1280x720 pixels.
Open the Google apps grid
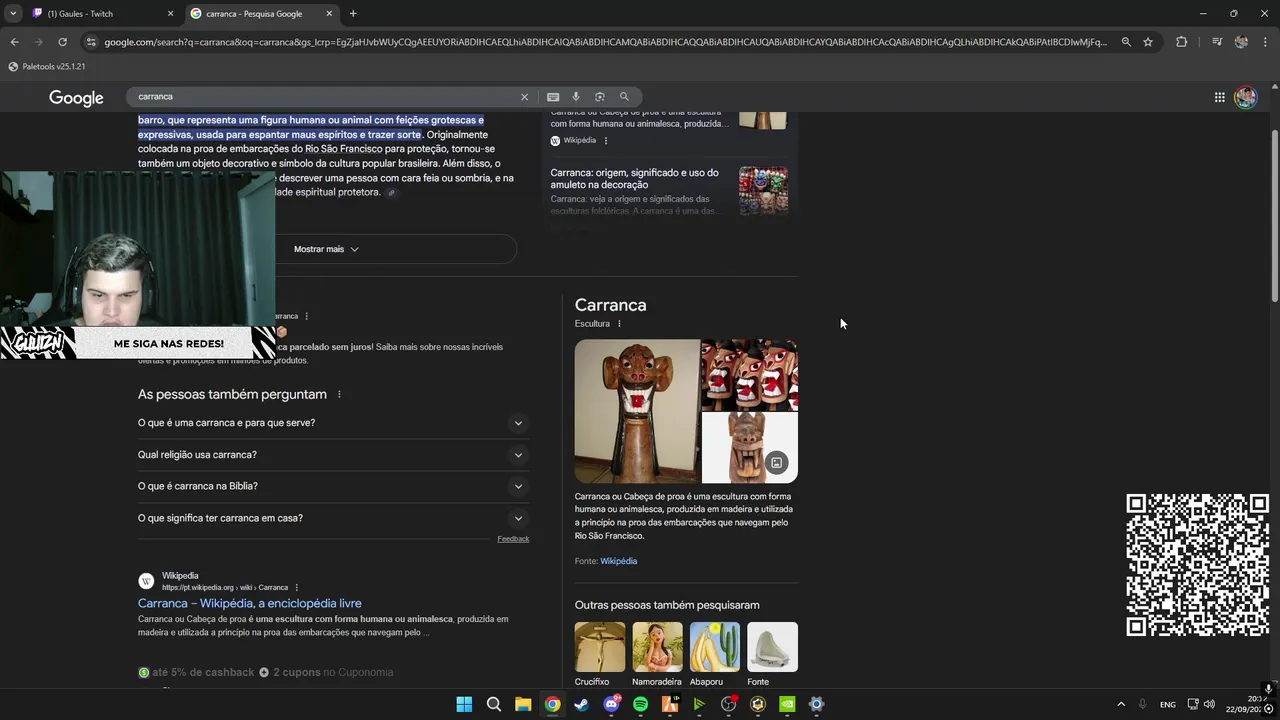(1220, 97)
